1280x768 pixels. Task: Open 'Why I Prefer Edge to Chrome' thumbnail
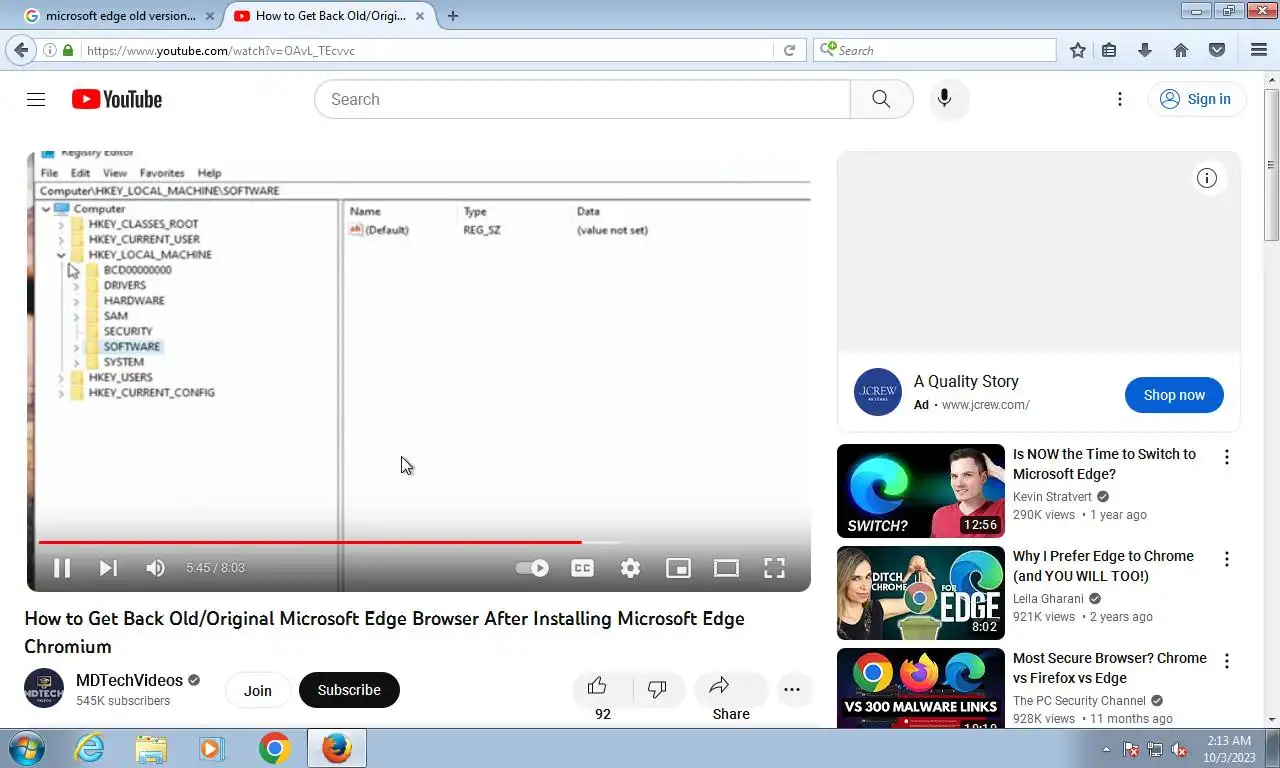[921, 593]
